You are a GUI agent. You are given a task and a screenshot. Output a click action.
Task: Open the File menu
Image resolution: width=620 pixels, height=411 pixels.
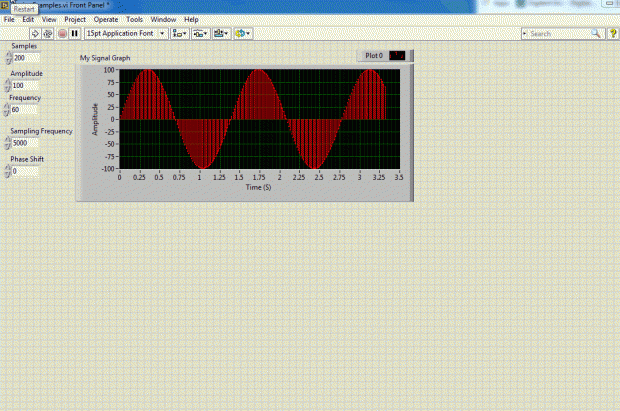point(9,19)
